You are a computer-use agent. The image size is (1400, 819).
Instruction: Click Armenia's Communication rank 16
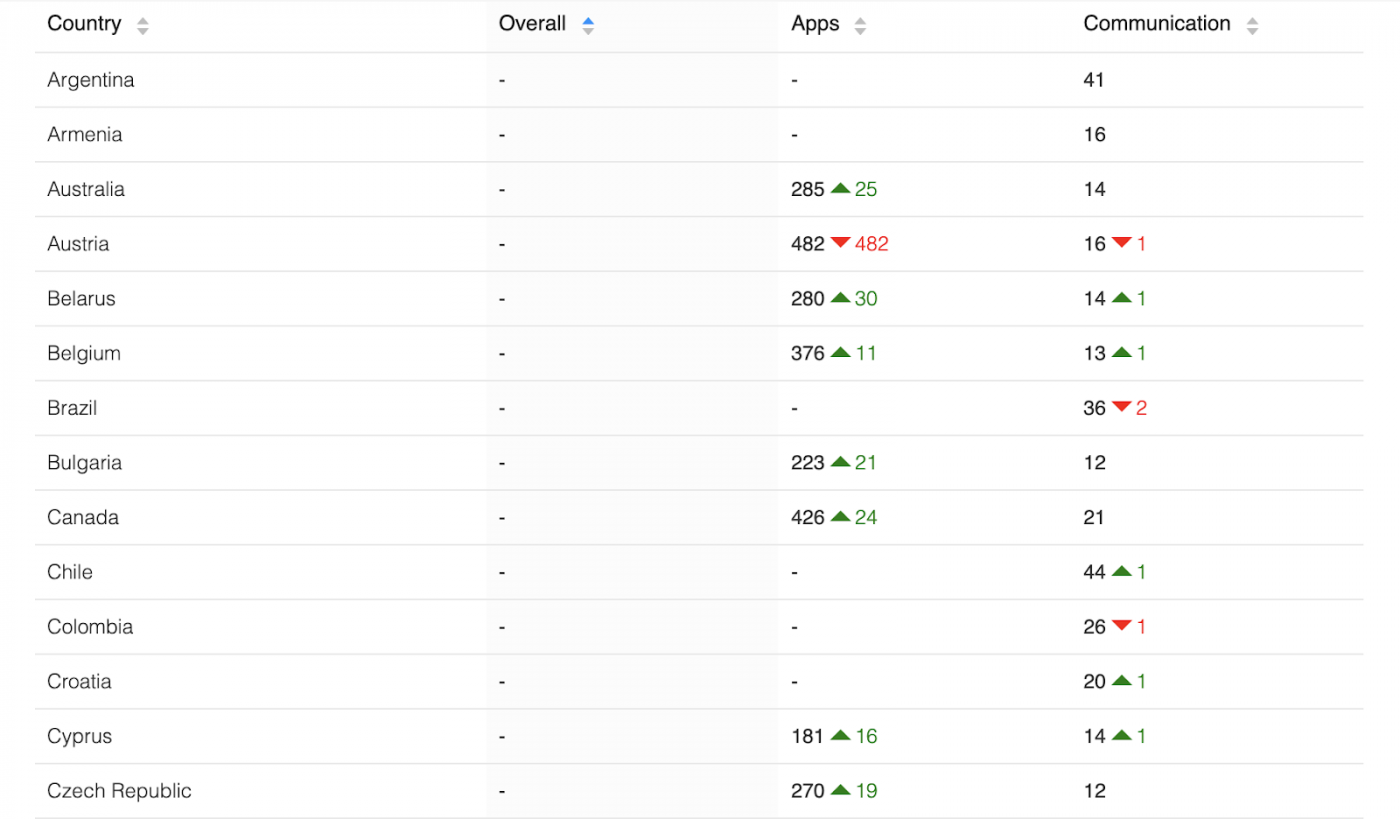1094,134
